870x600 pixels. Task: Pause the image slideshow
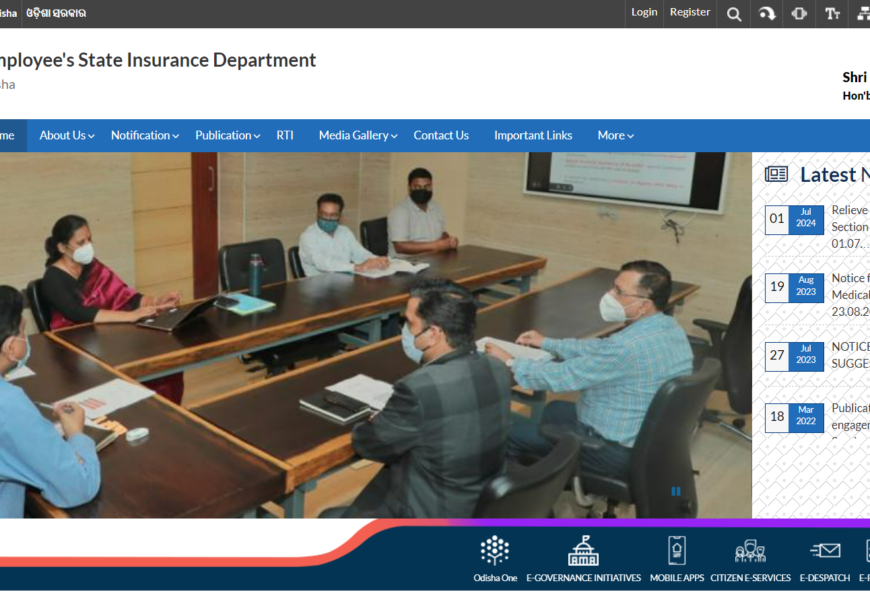tap(676, 491)
